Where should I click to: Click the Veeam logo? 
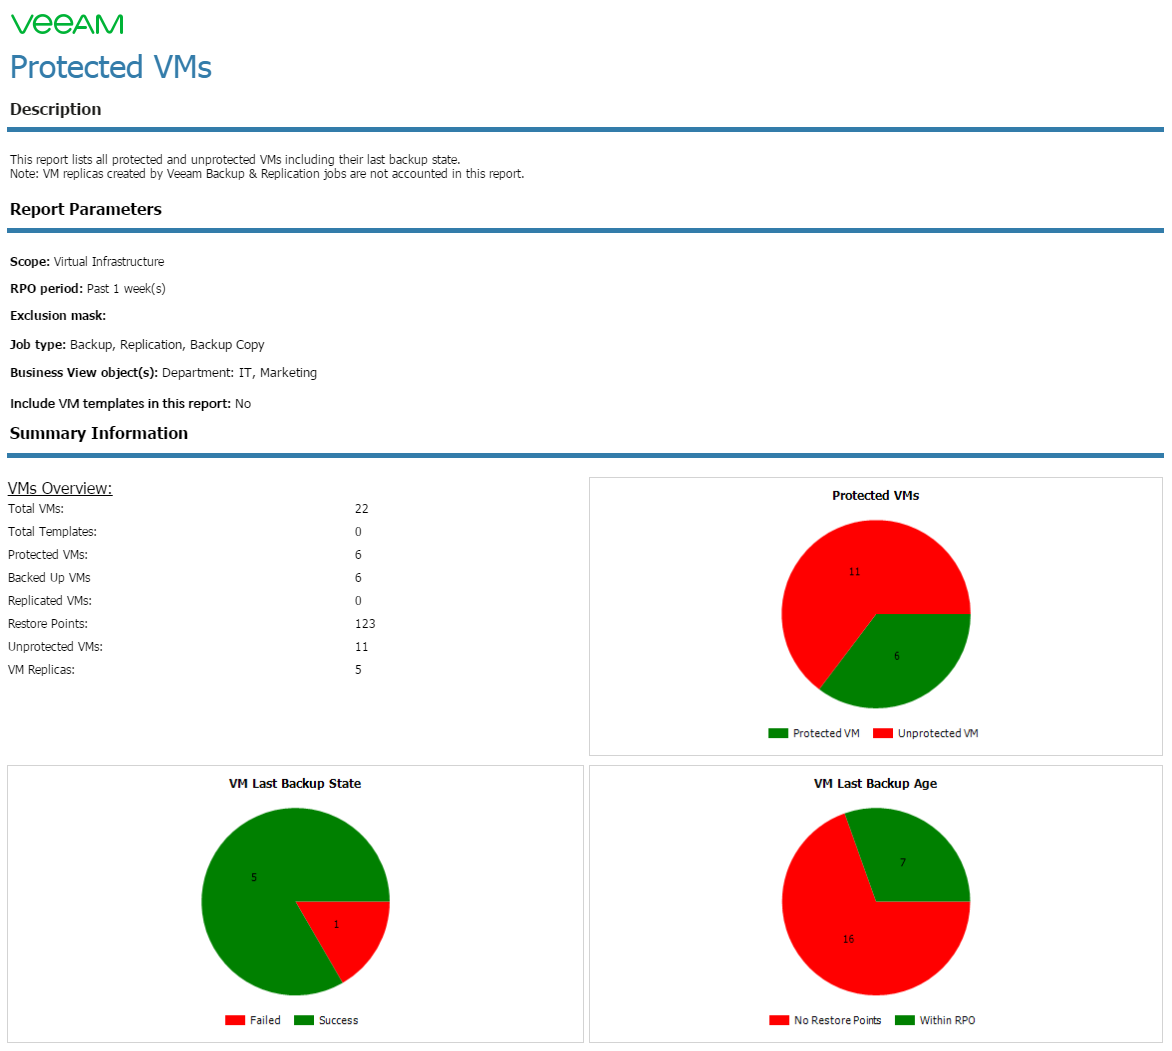click(x=67, y=25)
